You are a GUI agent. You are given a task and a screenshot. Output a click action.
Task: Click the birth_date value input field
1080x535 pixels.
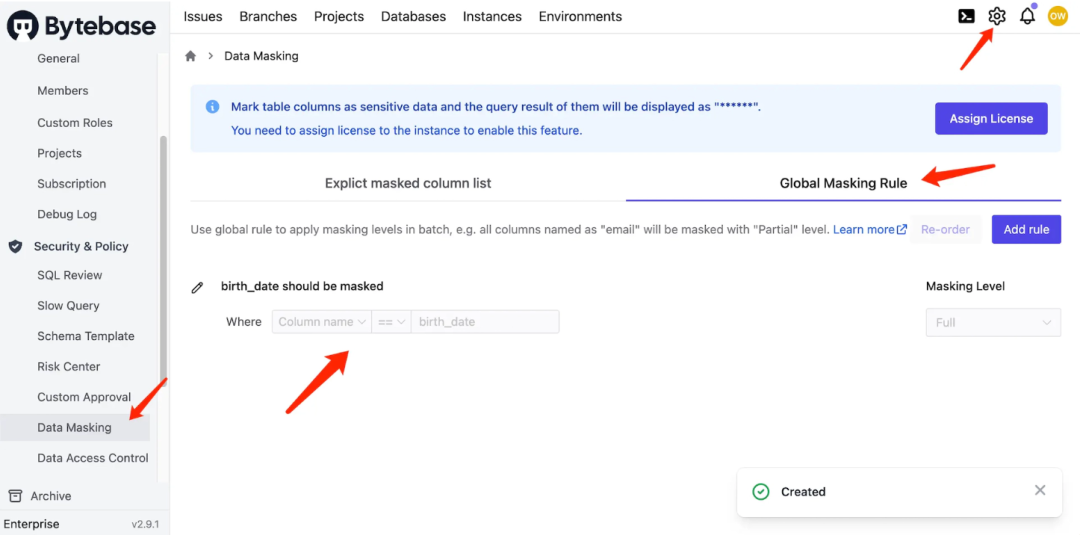click(x=484, y=322)
